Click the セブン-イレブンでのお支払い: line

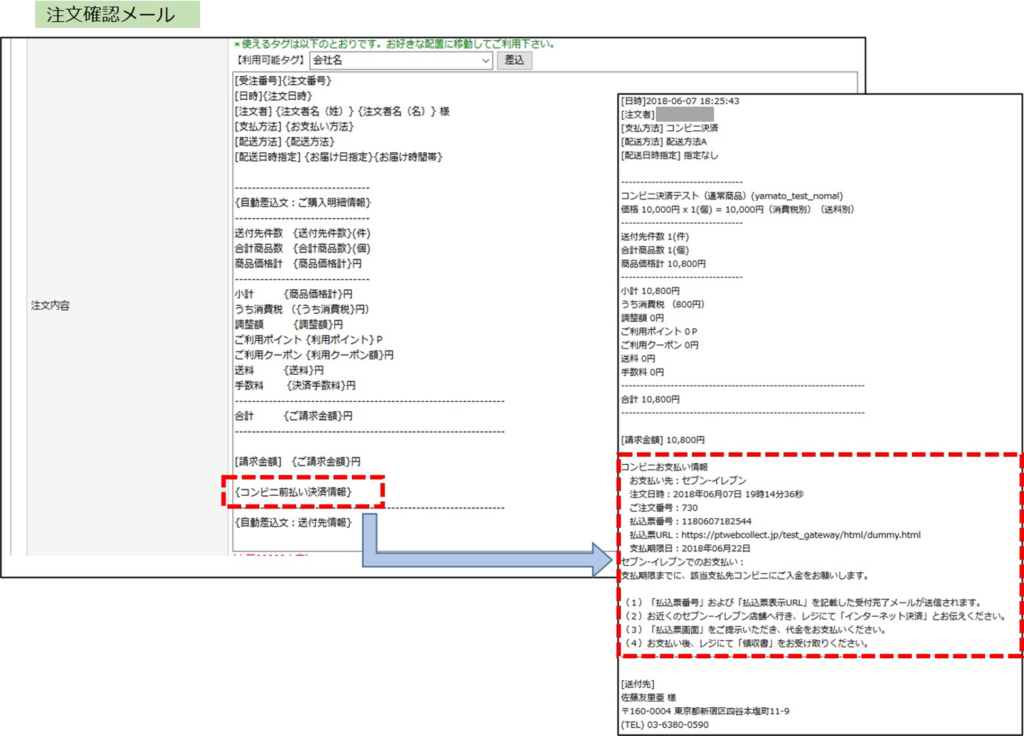pos(682,562)
